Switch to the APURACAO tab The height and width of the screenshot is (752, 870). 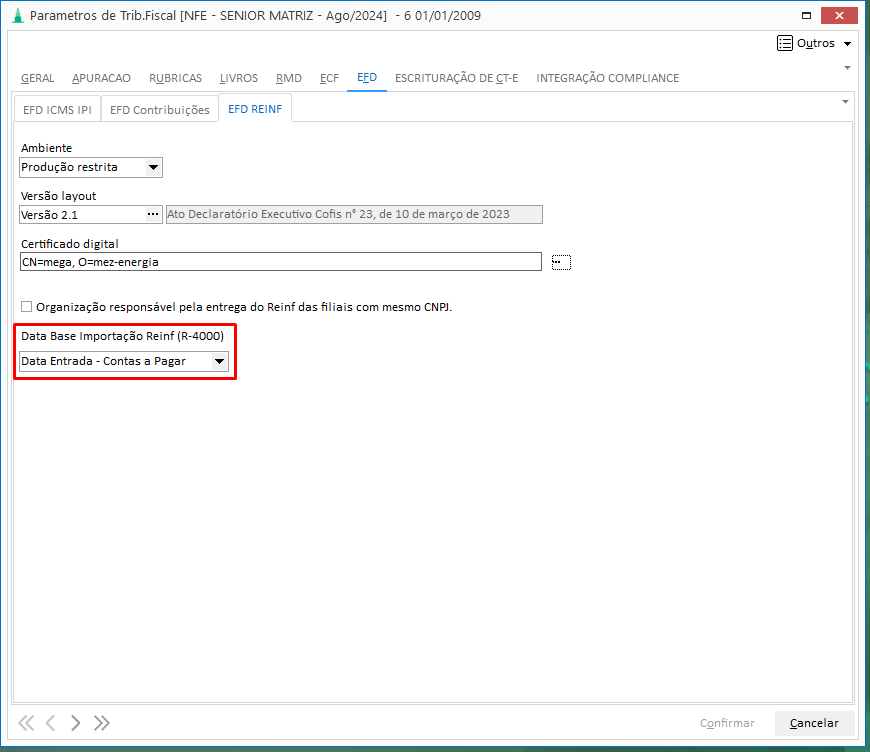click(101, 78)
